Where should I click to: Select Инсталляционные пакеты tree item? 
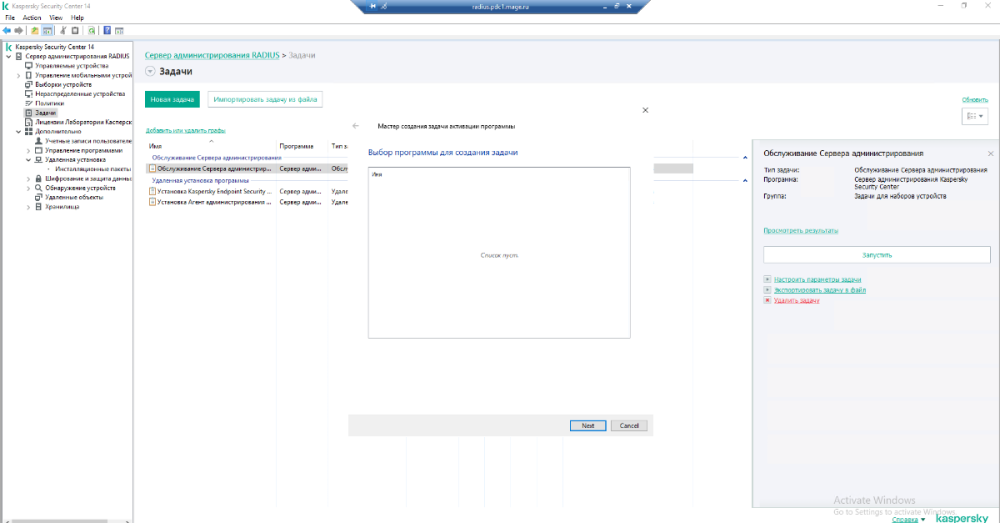click(93, 169)
